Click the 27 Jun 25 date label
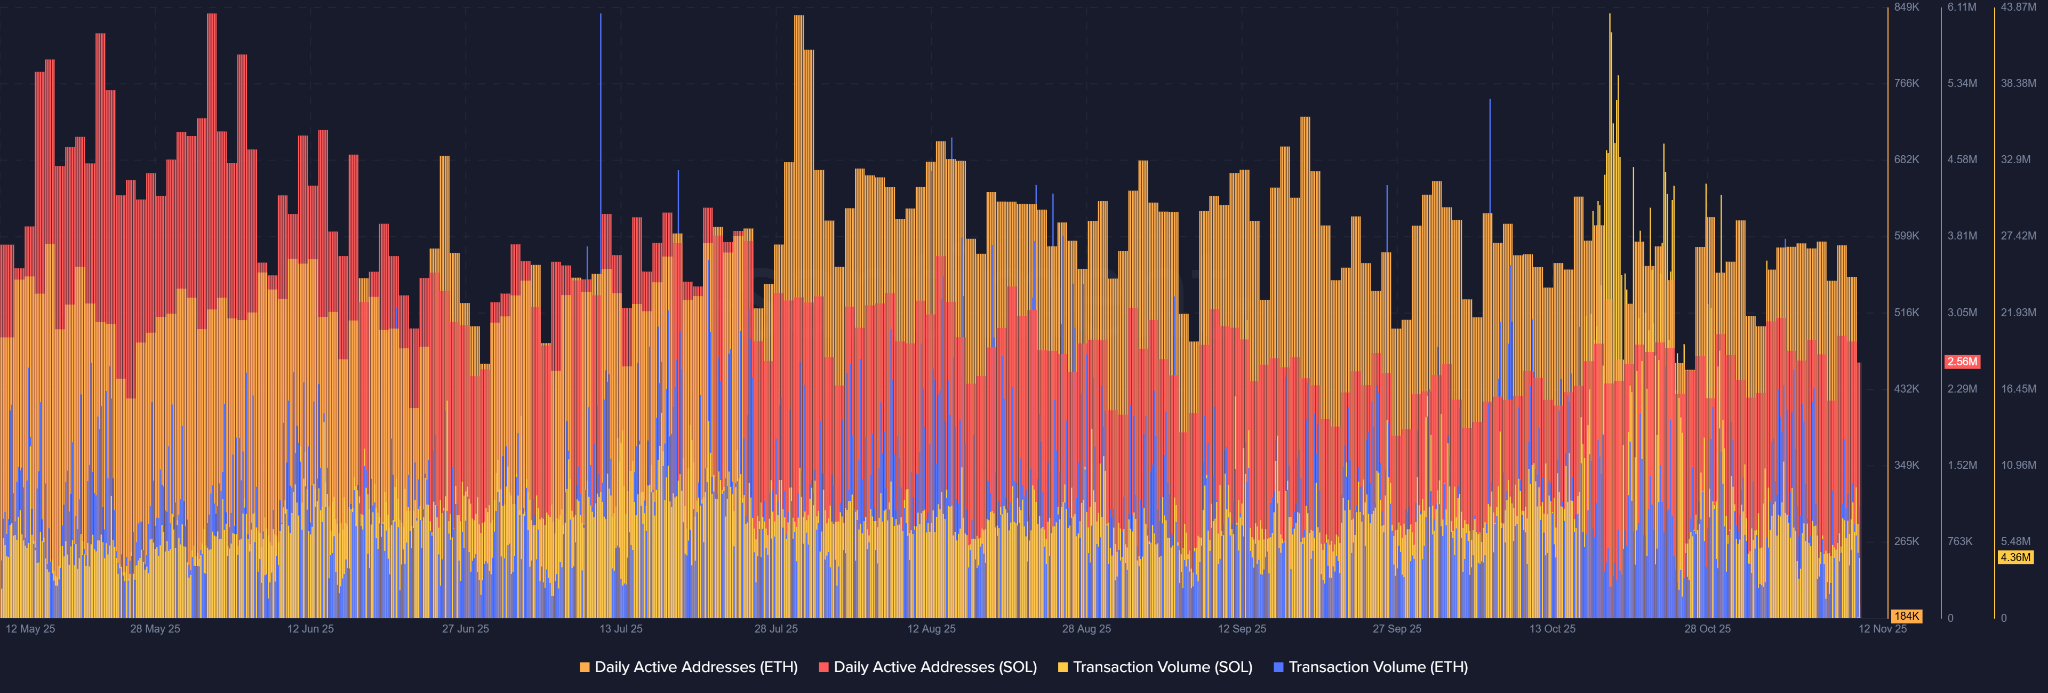 (x=466, y=629)
